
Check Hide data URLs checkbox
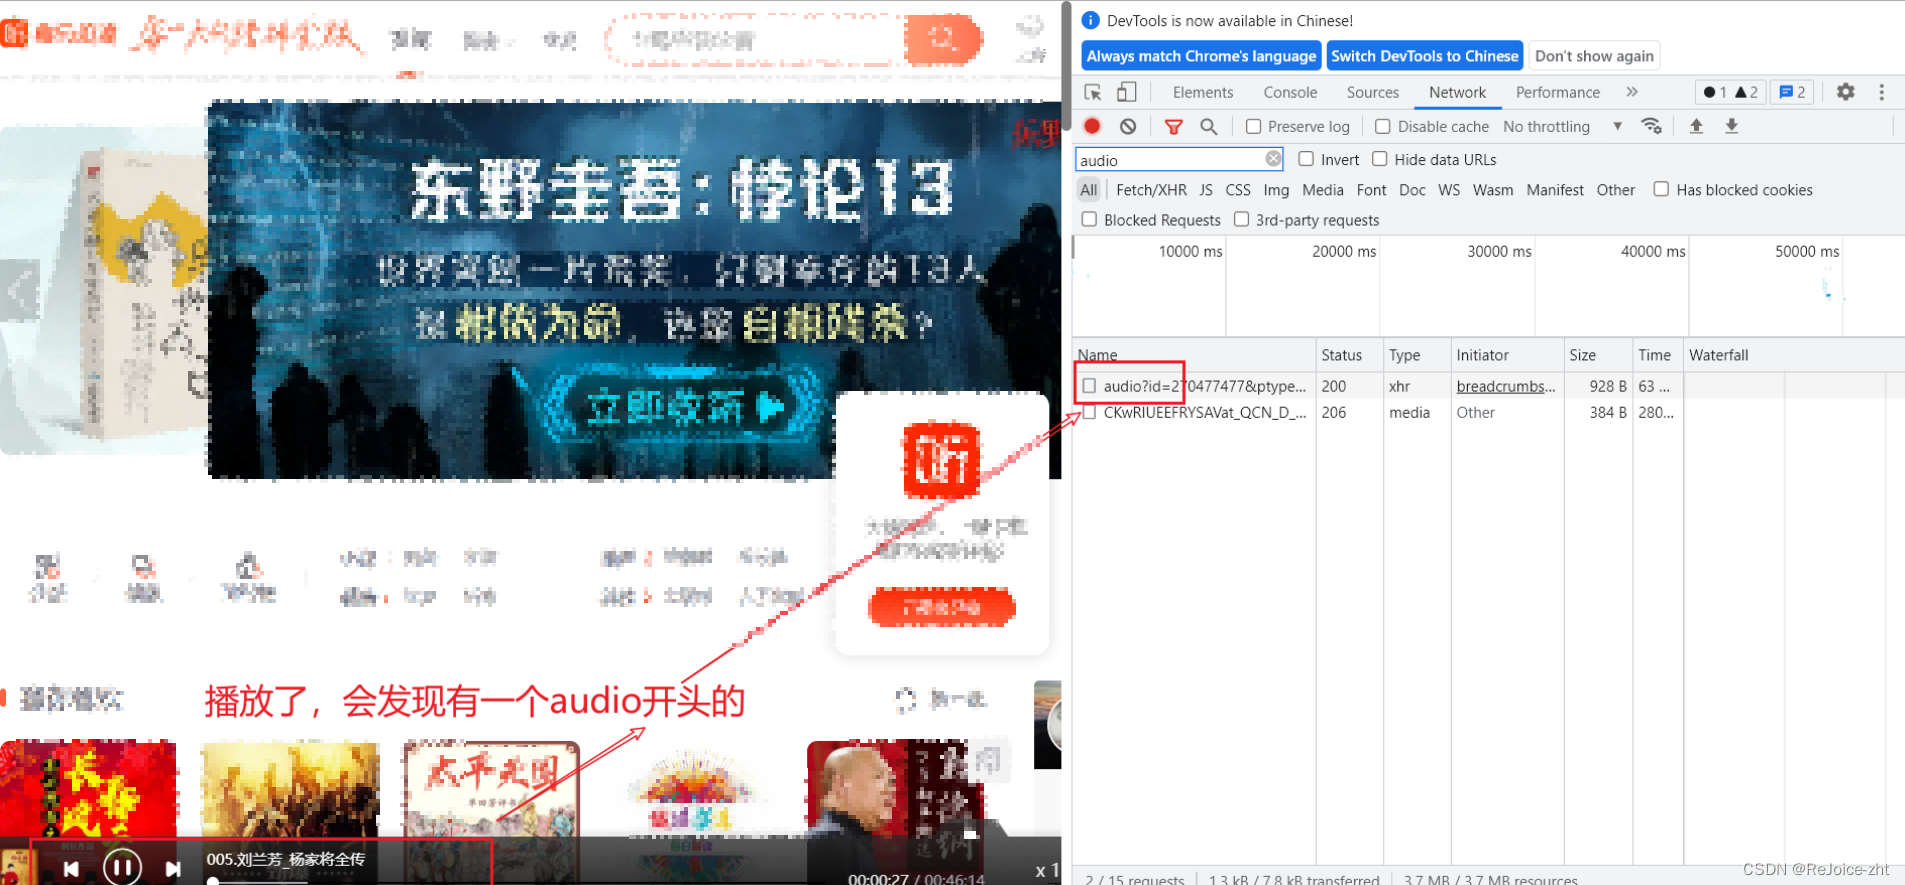click(x=1380, y=159)
